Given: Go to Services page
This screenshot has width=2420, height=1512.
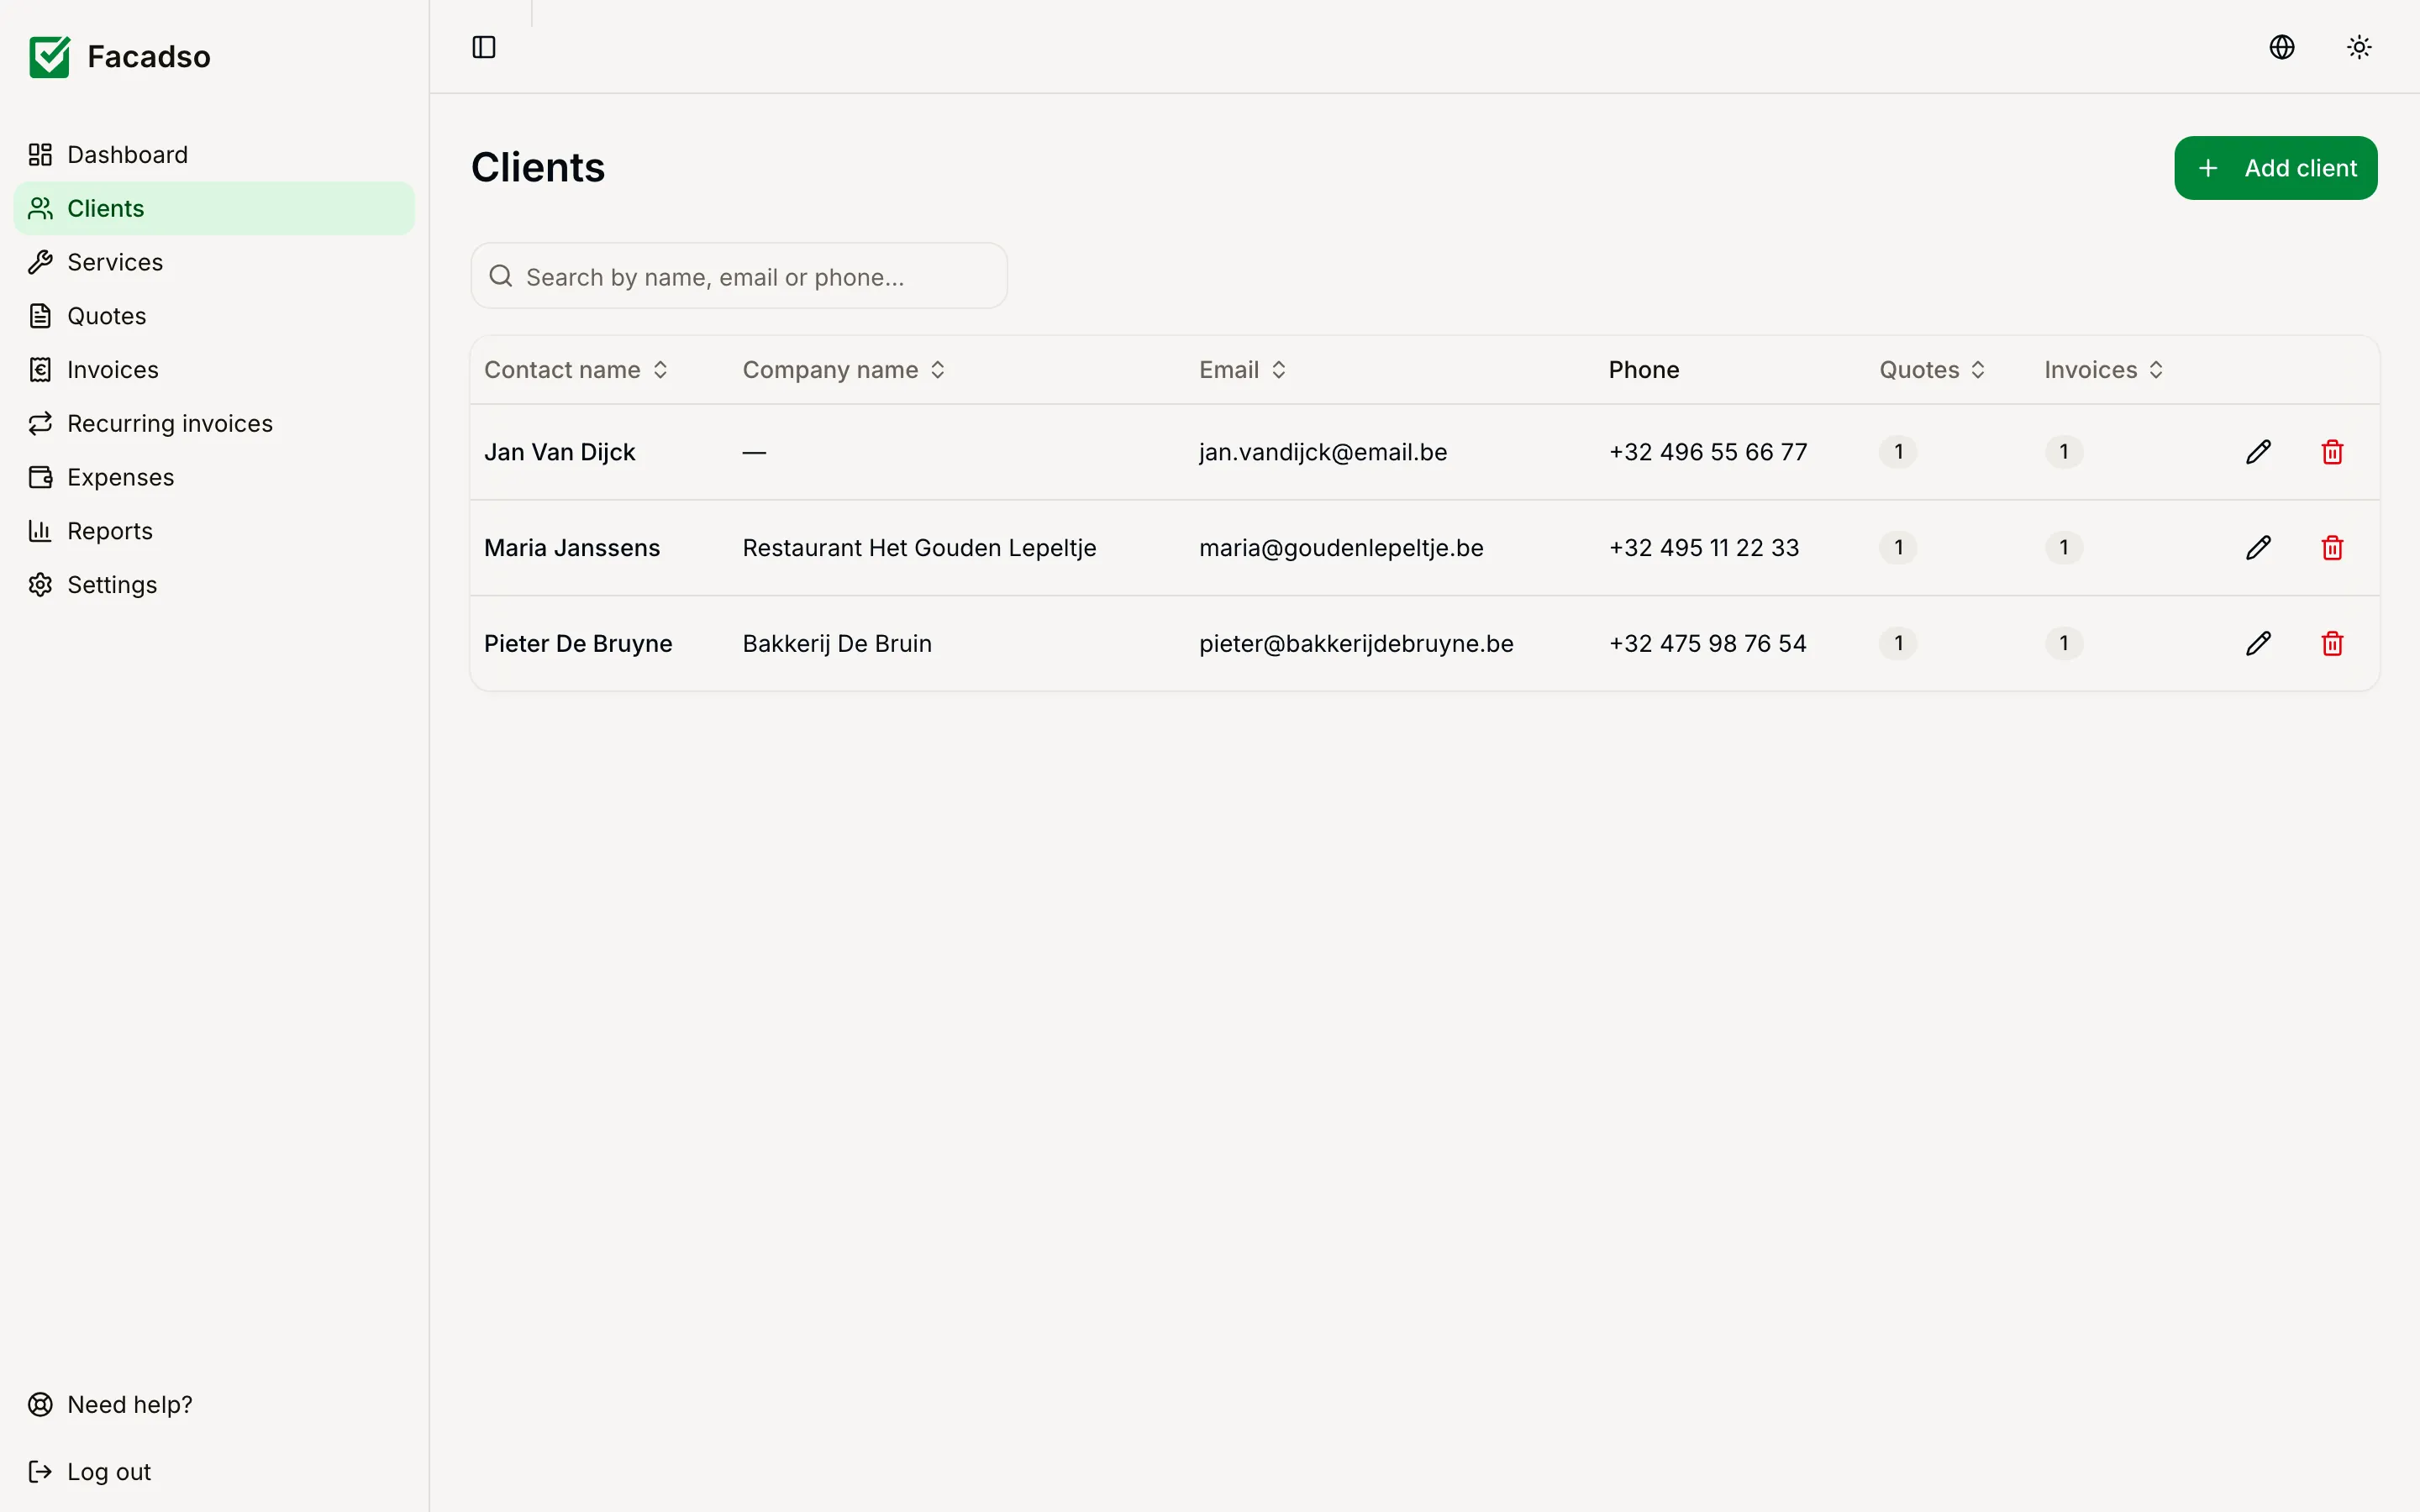Looking at the screenshot, I should pos(214,262).
